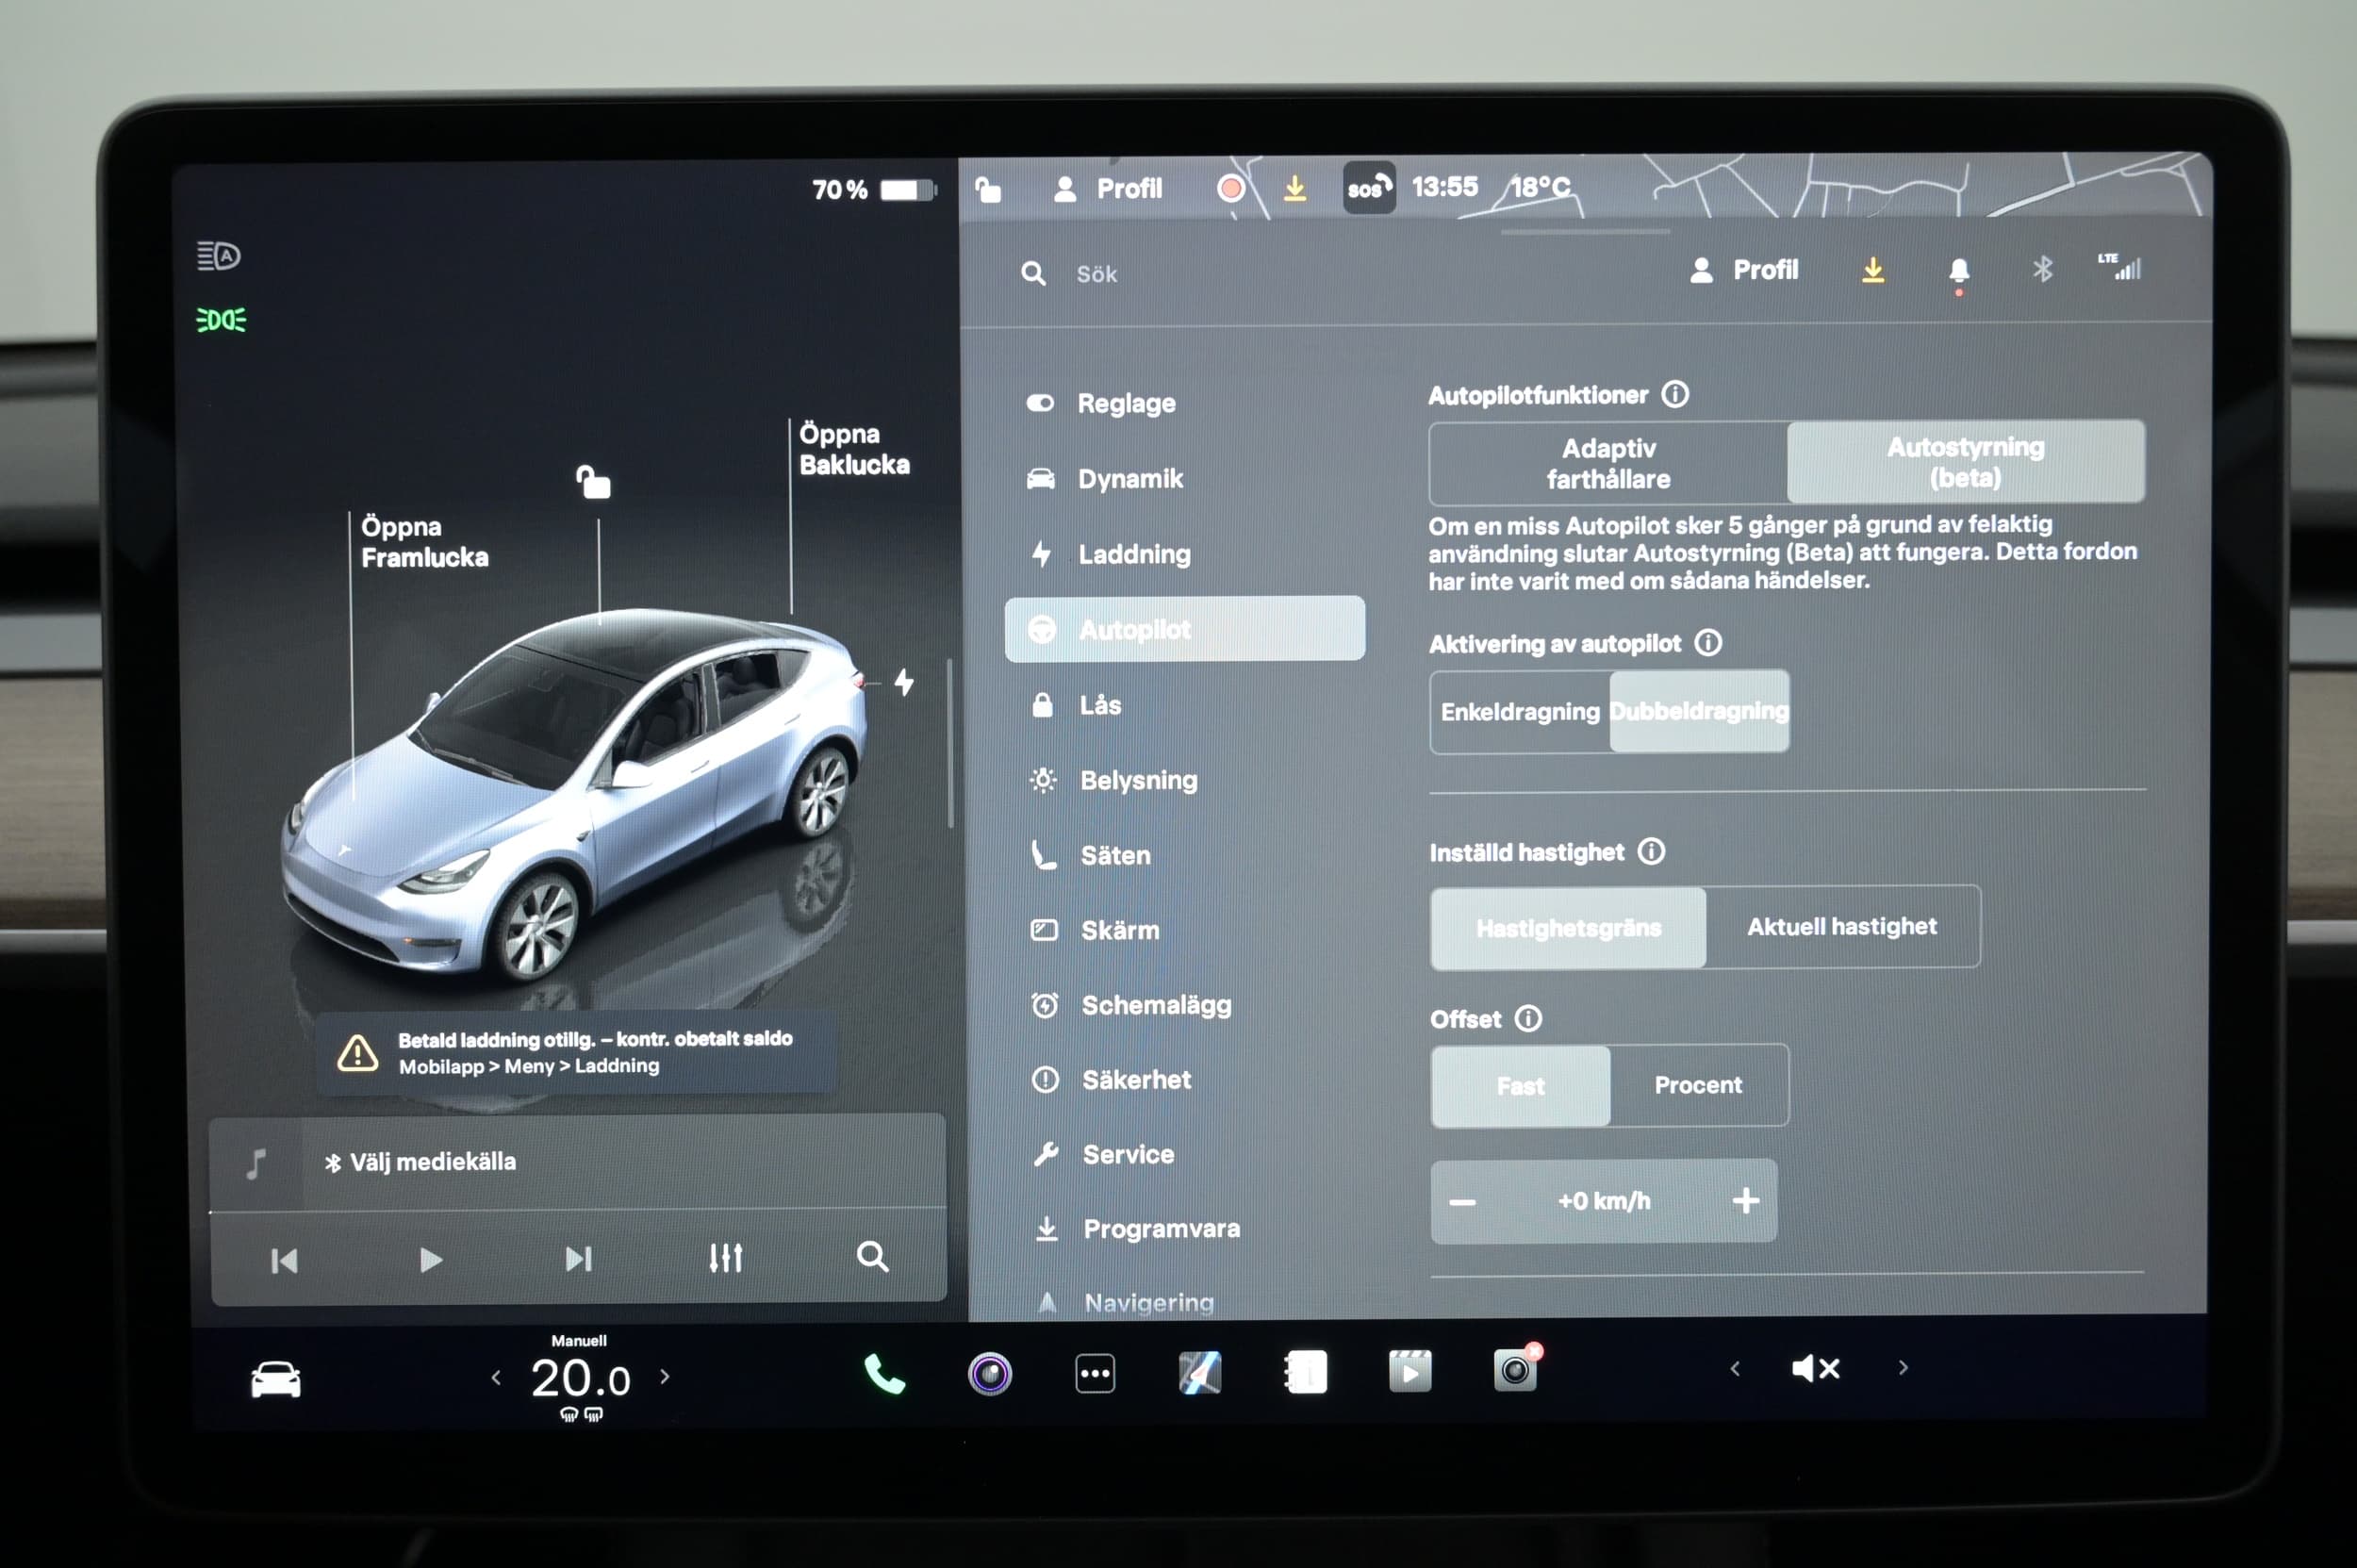Tap the charge port lightning icon by car
Viewport: 2357px width, 1568px height.
[x=904, y=682]
